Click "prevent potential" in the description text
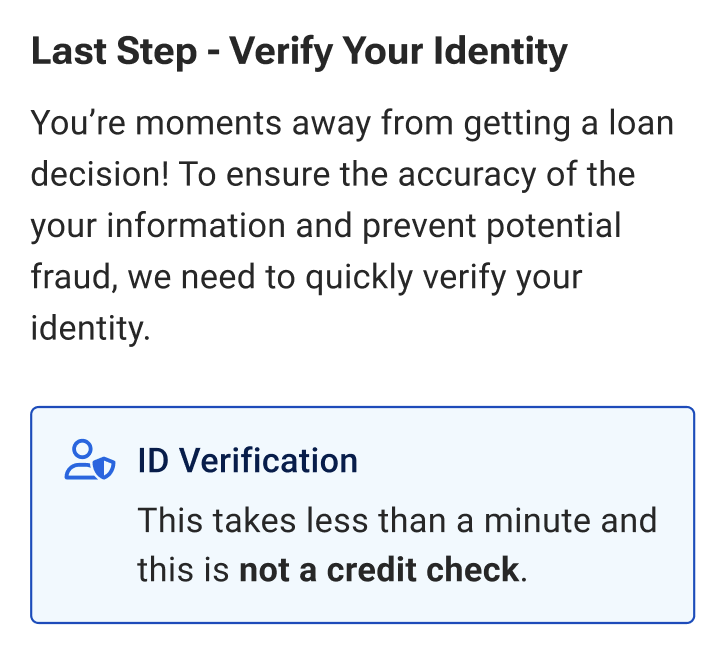Image resolution: width=728 pixels, height=648 pixels. [491, 225]
